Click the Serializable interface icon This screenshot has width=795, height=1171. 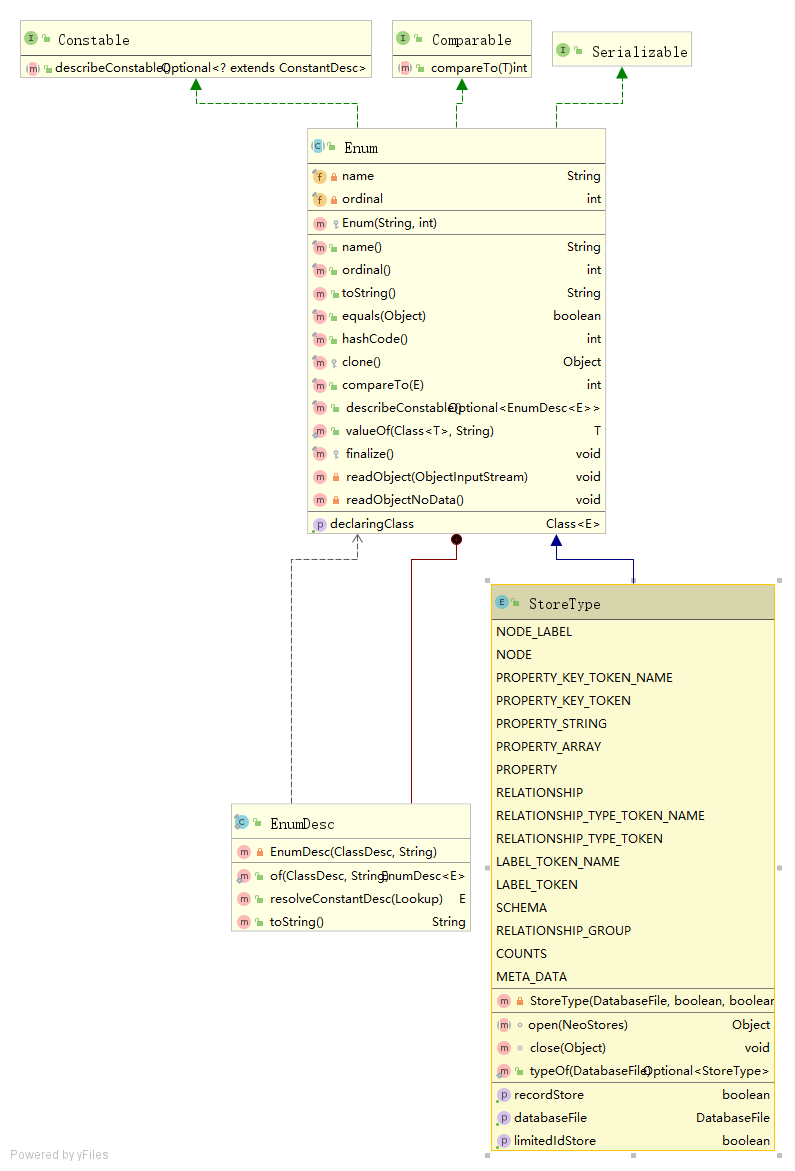click(564, 50)
